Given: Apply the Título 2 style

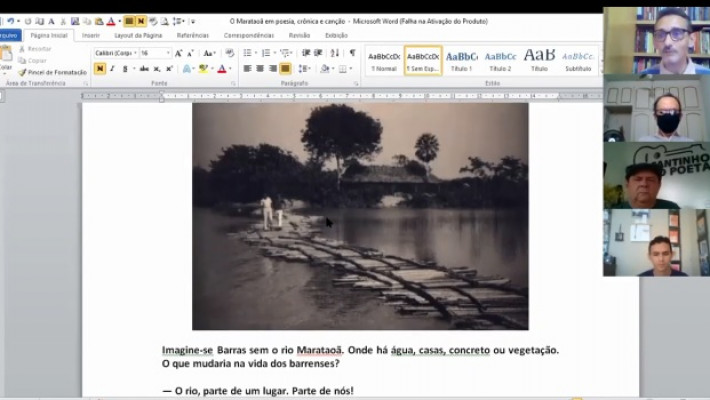Looking at the screenshot, I should [500, 61].
